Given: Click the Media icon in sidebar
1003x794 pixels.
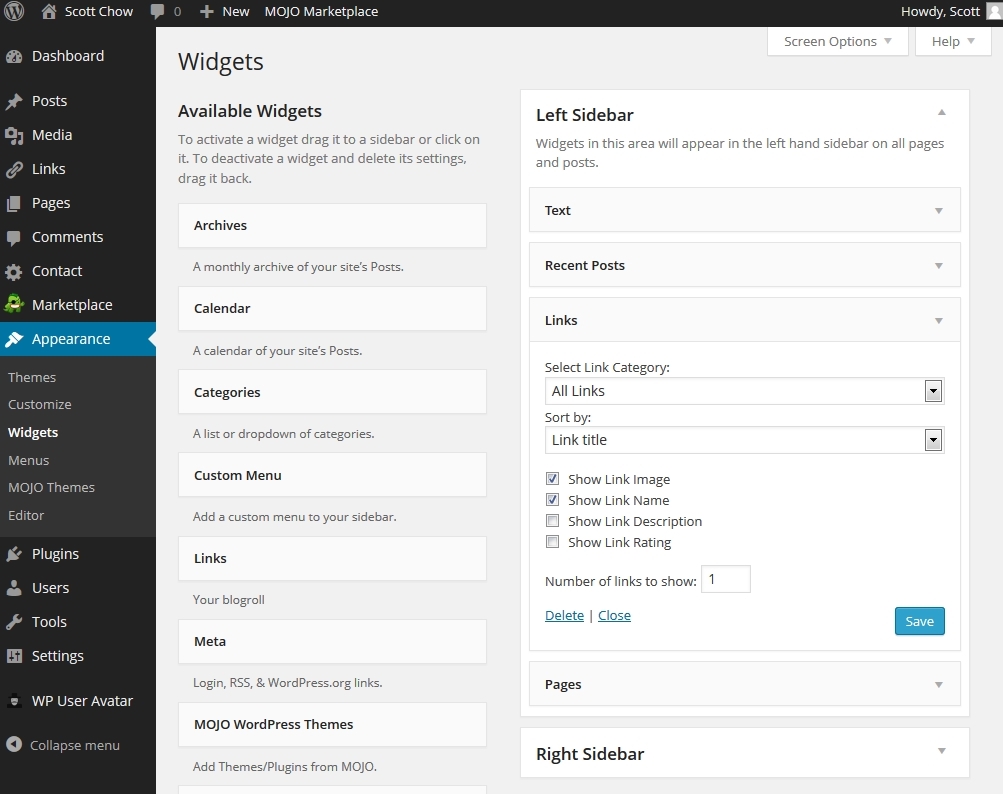Looking at the screenshot, I should pyautogui.click(x=14, y=135).
